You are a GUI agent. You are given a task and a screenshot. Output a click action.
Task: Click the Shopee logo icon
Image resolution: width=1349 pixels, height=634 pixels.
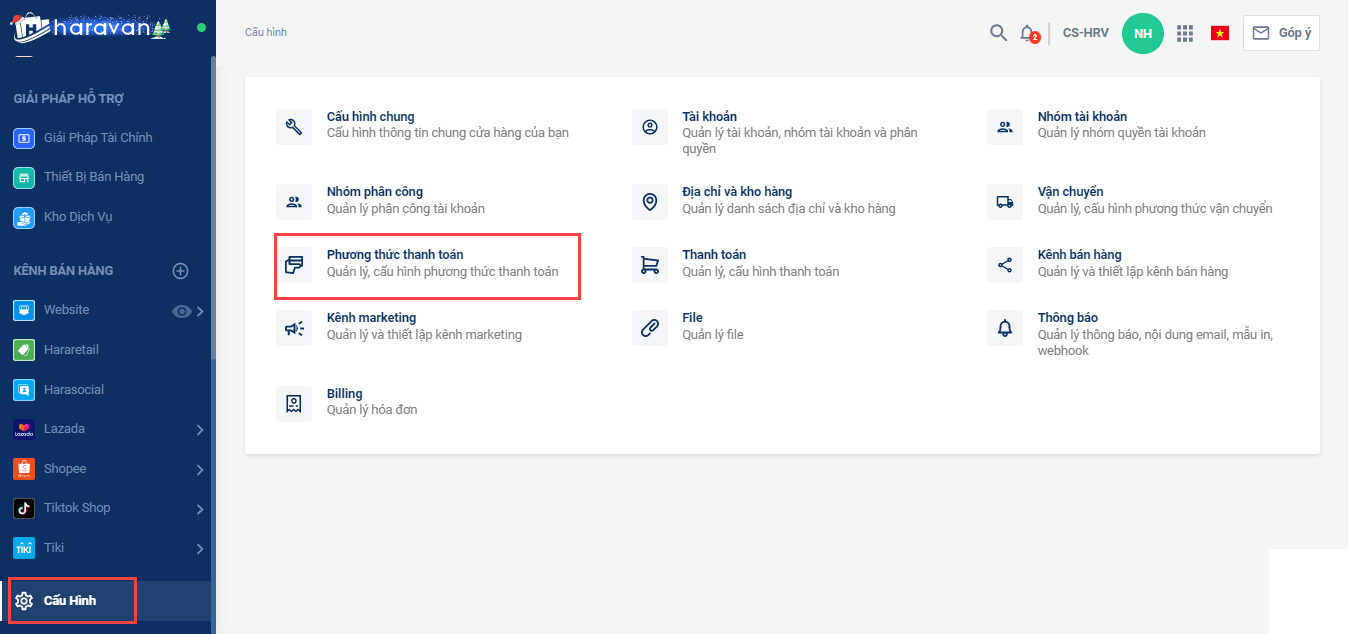(24, 469)
